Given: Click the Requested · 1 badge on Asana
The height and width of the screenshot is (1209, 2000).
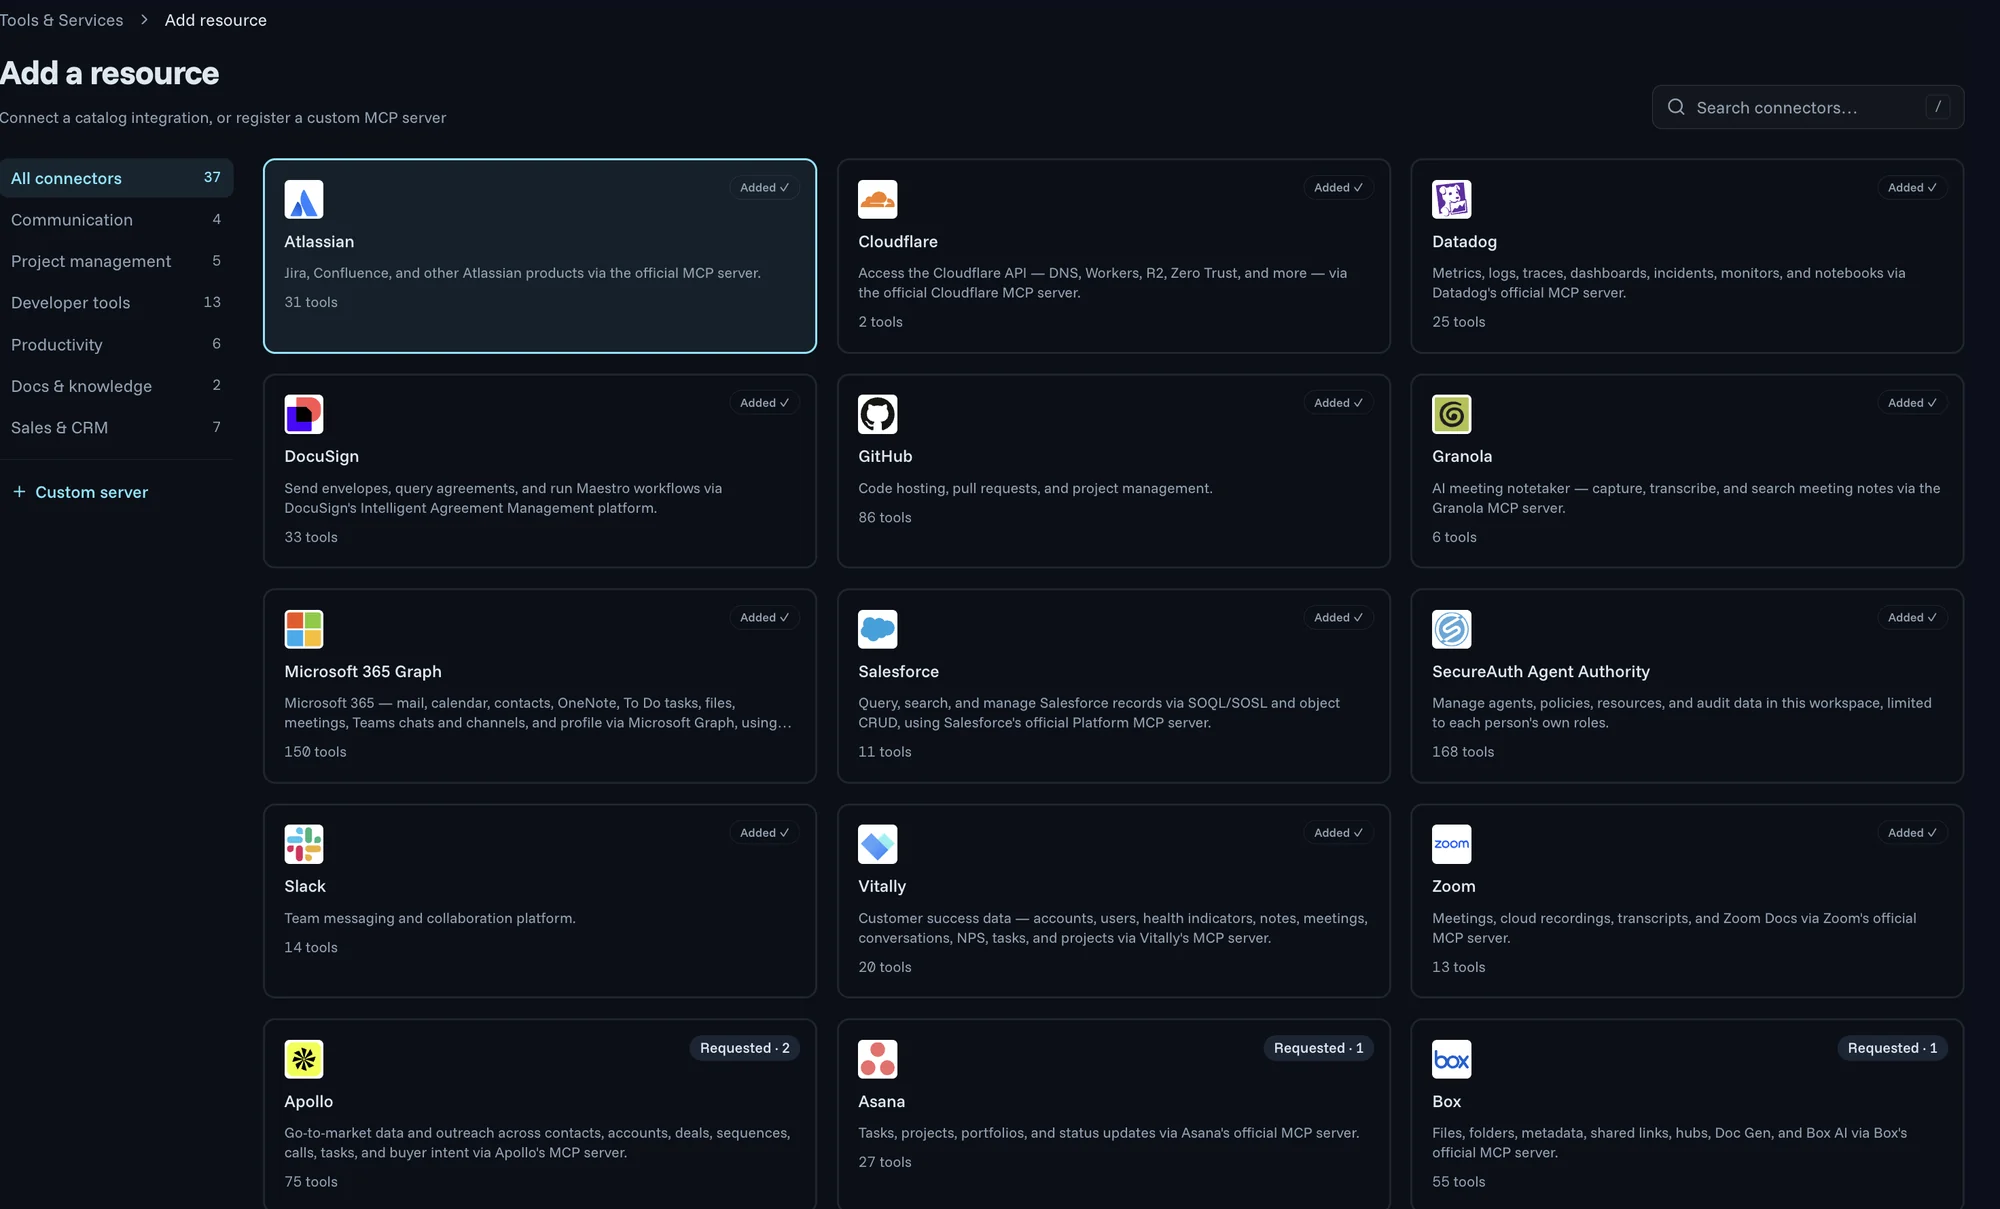Looking at the screenshot, I should tap(1318, 1048).
